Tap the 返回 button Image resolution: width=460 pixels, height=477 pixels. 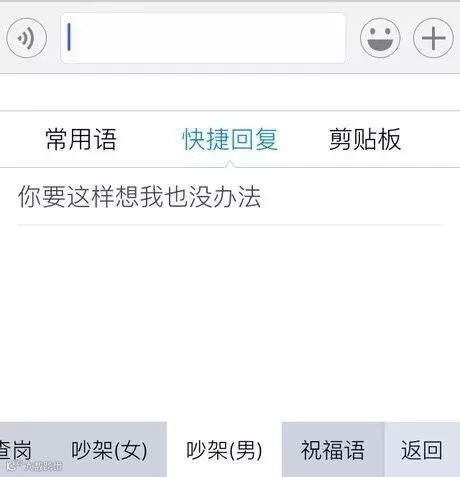[422, 450]
